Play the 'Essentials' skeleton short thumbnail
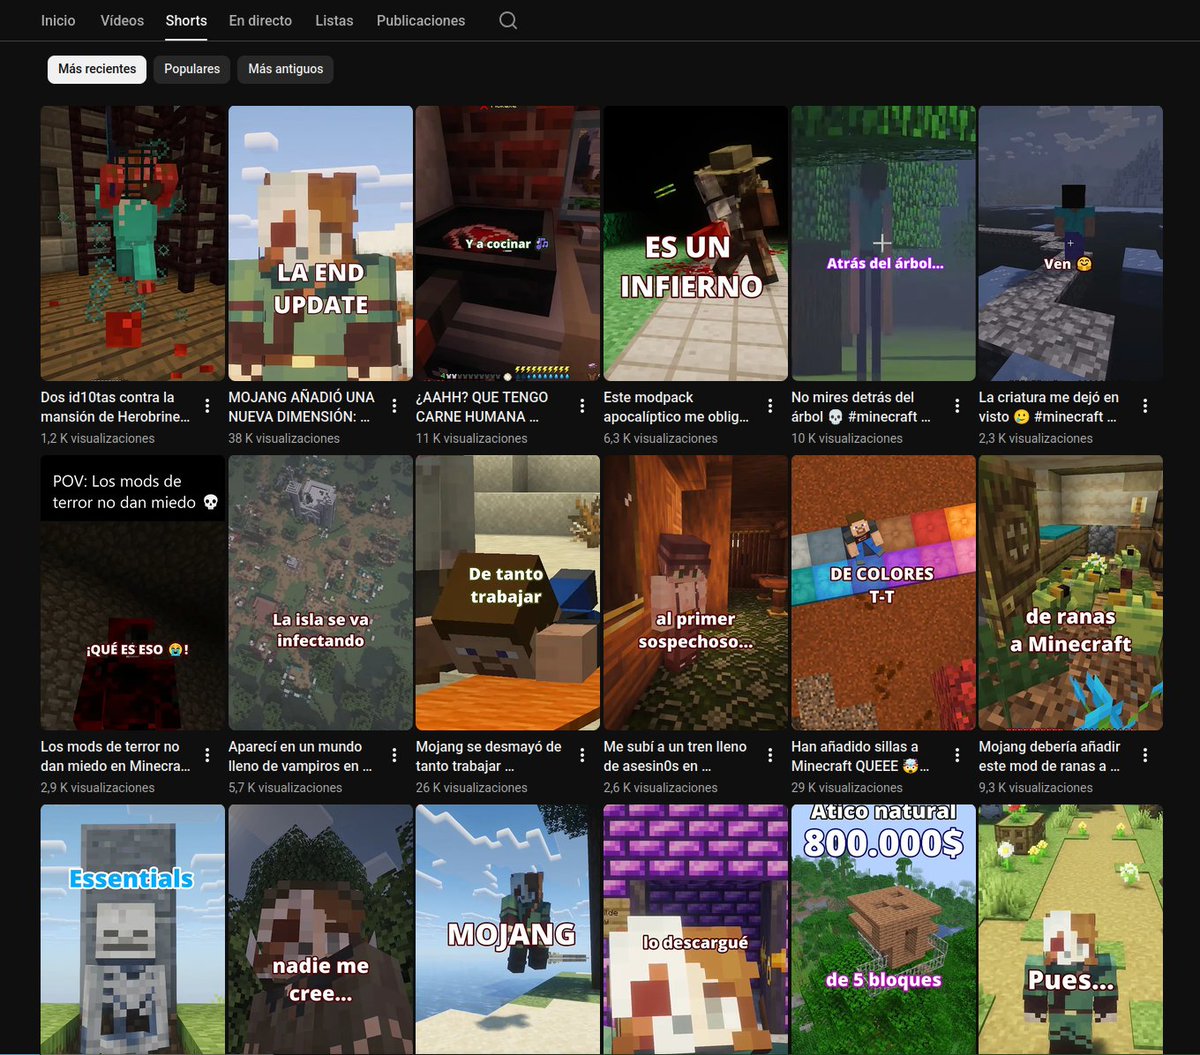The width and height of the screenshot is (1200, 1055). click(133, 929)
